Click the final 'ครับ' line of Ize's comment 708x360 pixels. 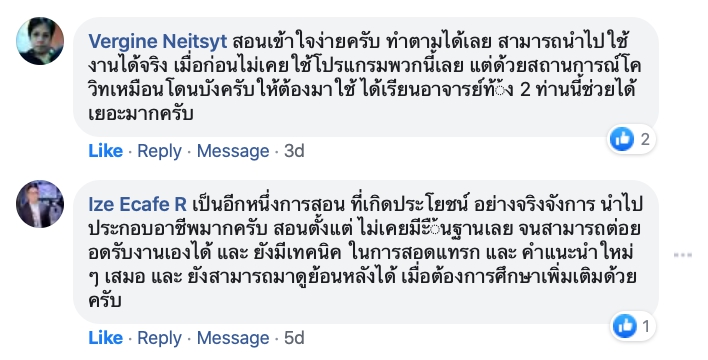click(x=105, y=300)
